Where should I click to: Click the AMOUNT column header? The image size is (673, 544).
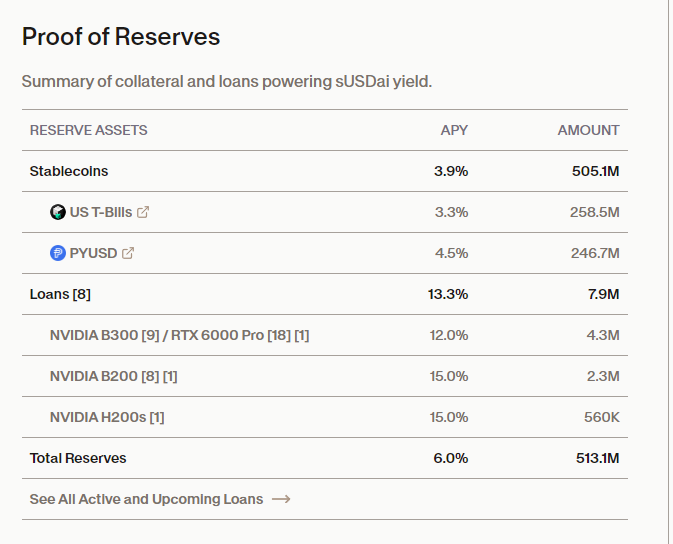click(588, 130)
